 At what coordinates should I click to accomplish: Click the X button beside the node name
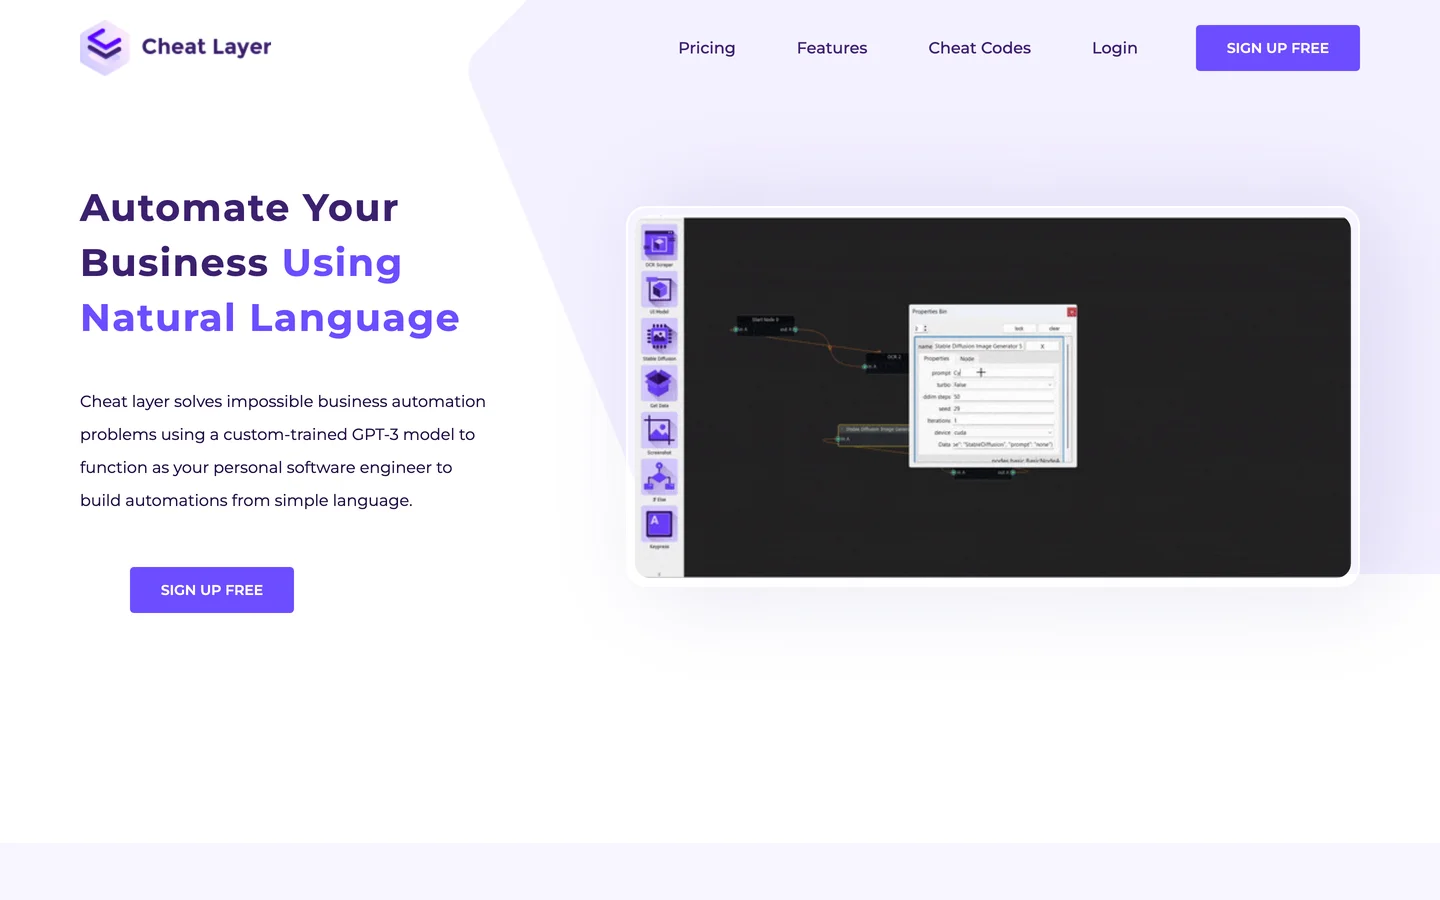point(1043,346)
